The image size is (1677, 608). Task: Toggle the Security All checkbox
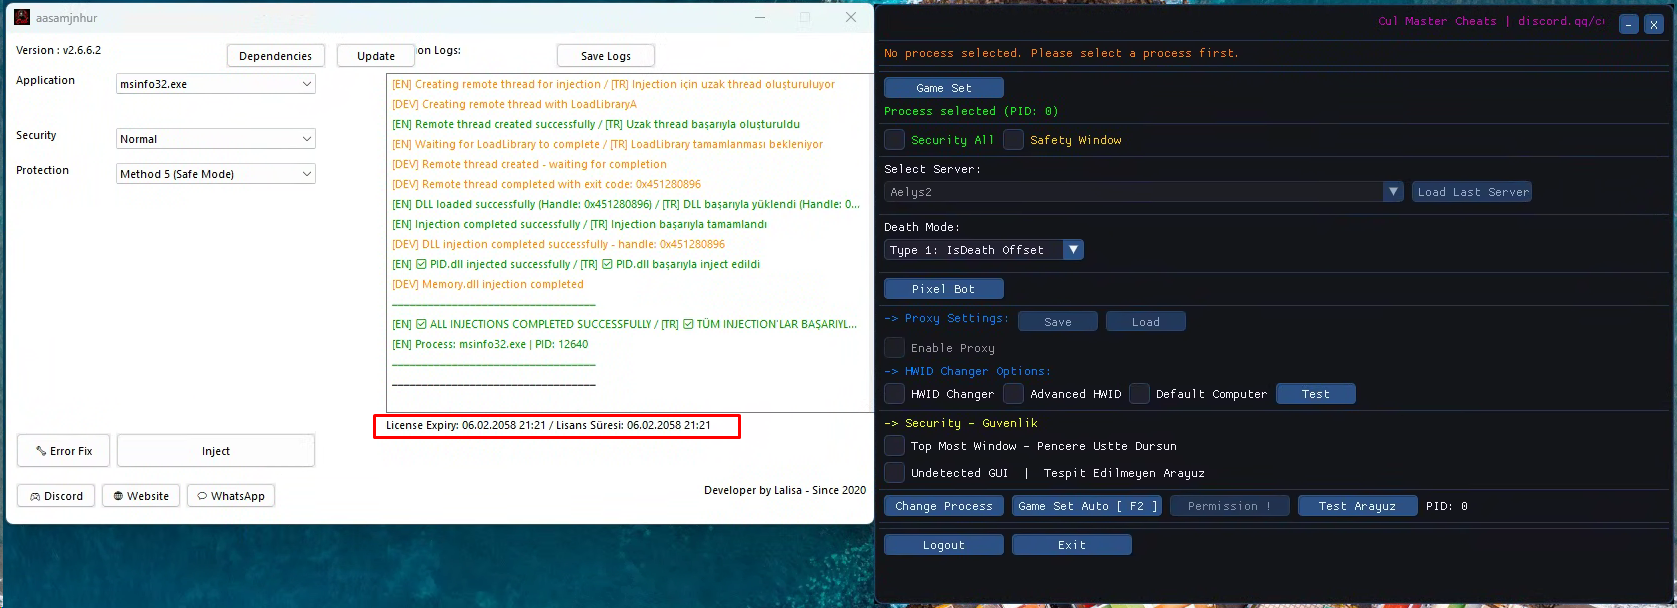[x=895, y=140]
